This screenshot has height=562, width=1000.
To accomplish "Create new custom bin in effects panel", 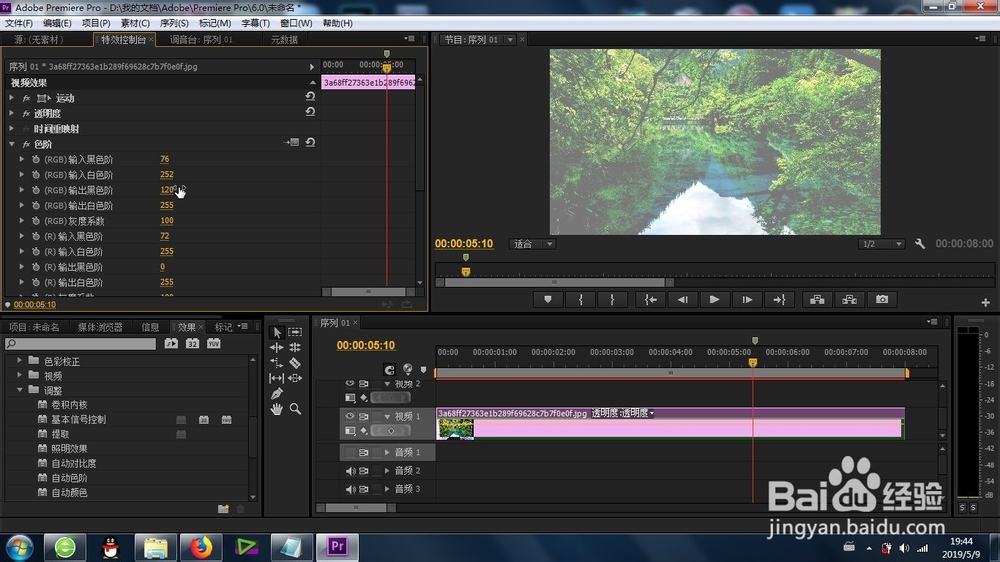I will tap(223, 508).
